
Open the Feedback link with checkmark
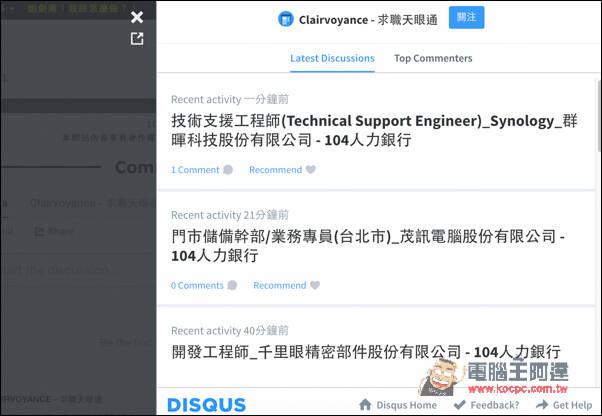tap(486, 405)
